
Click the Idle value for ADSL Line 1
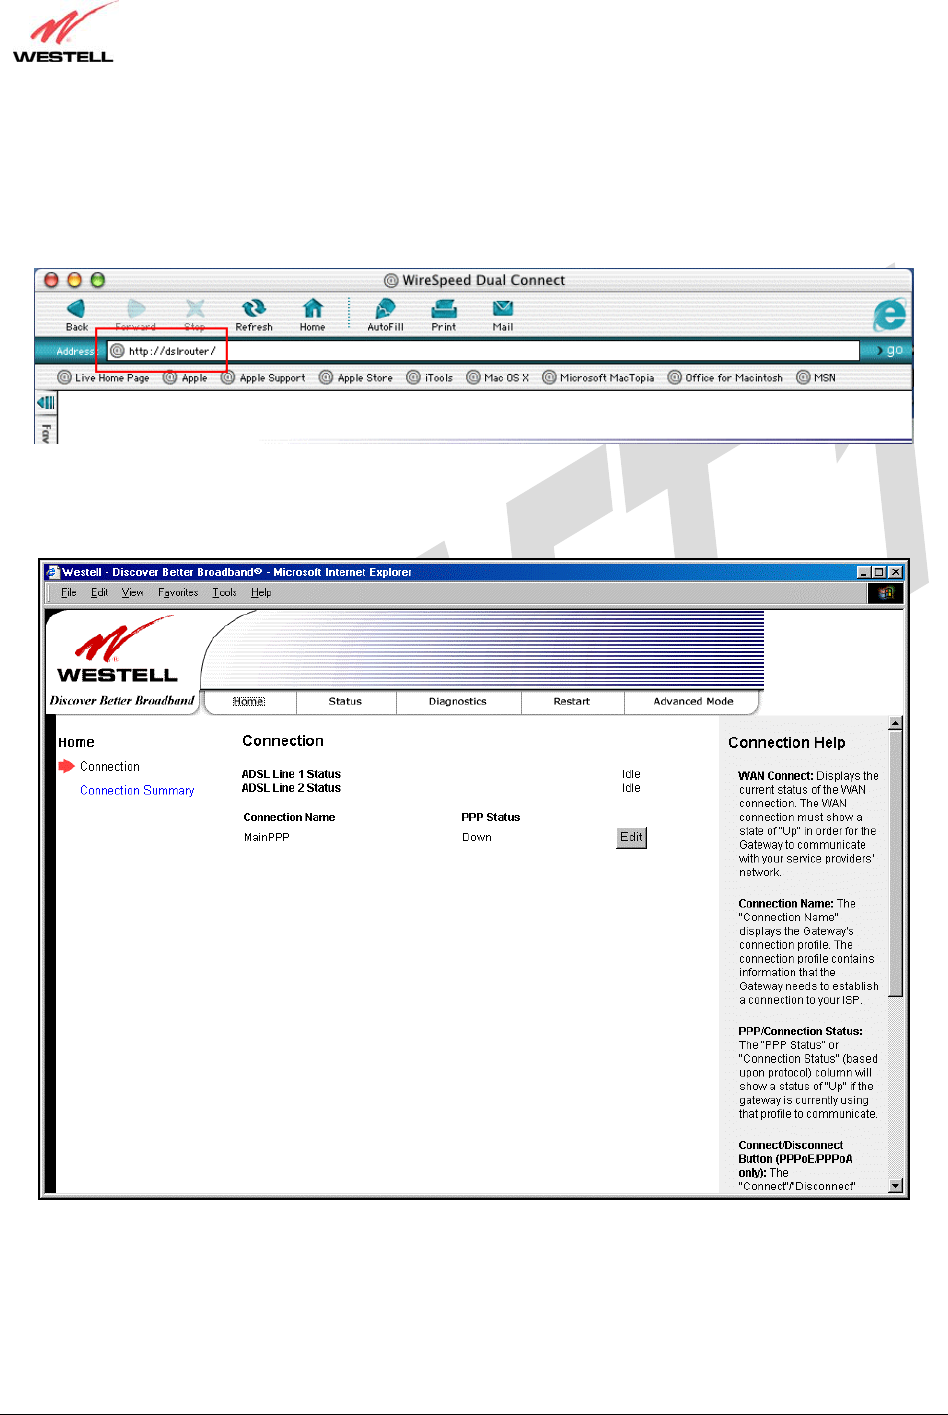tap(631, 774)
